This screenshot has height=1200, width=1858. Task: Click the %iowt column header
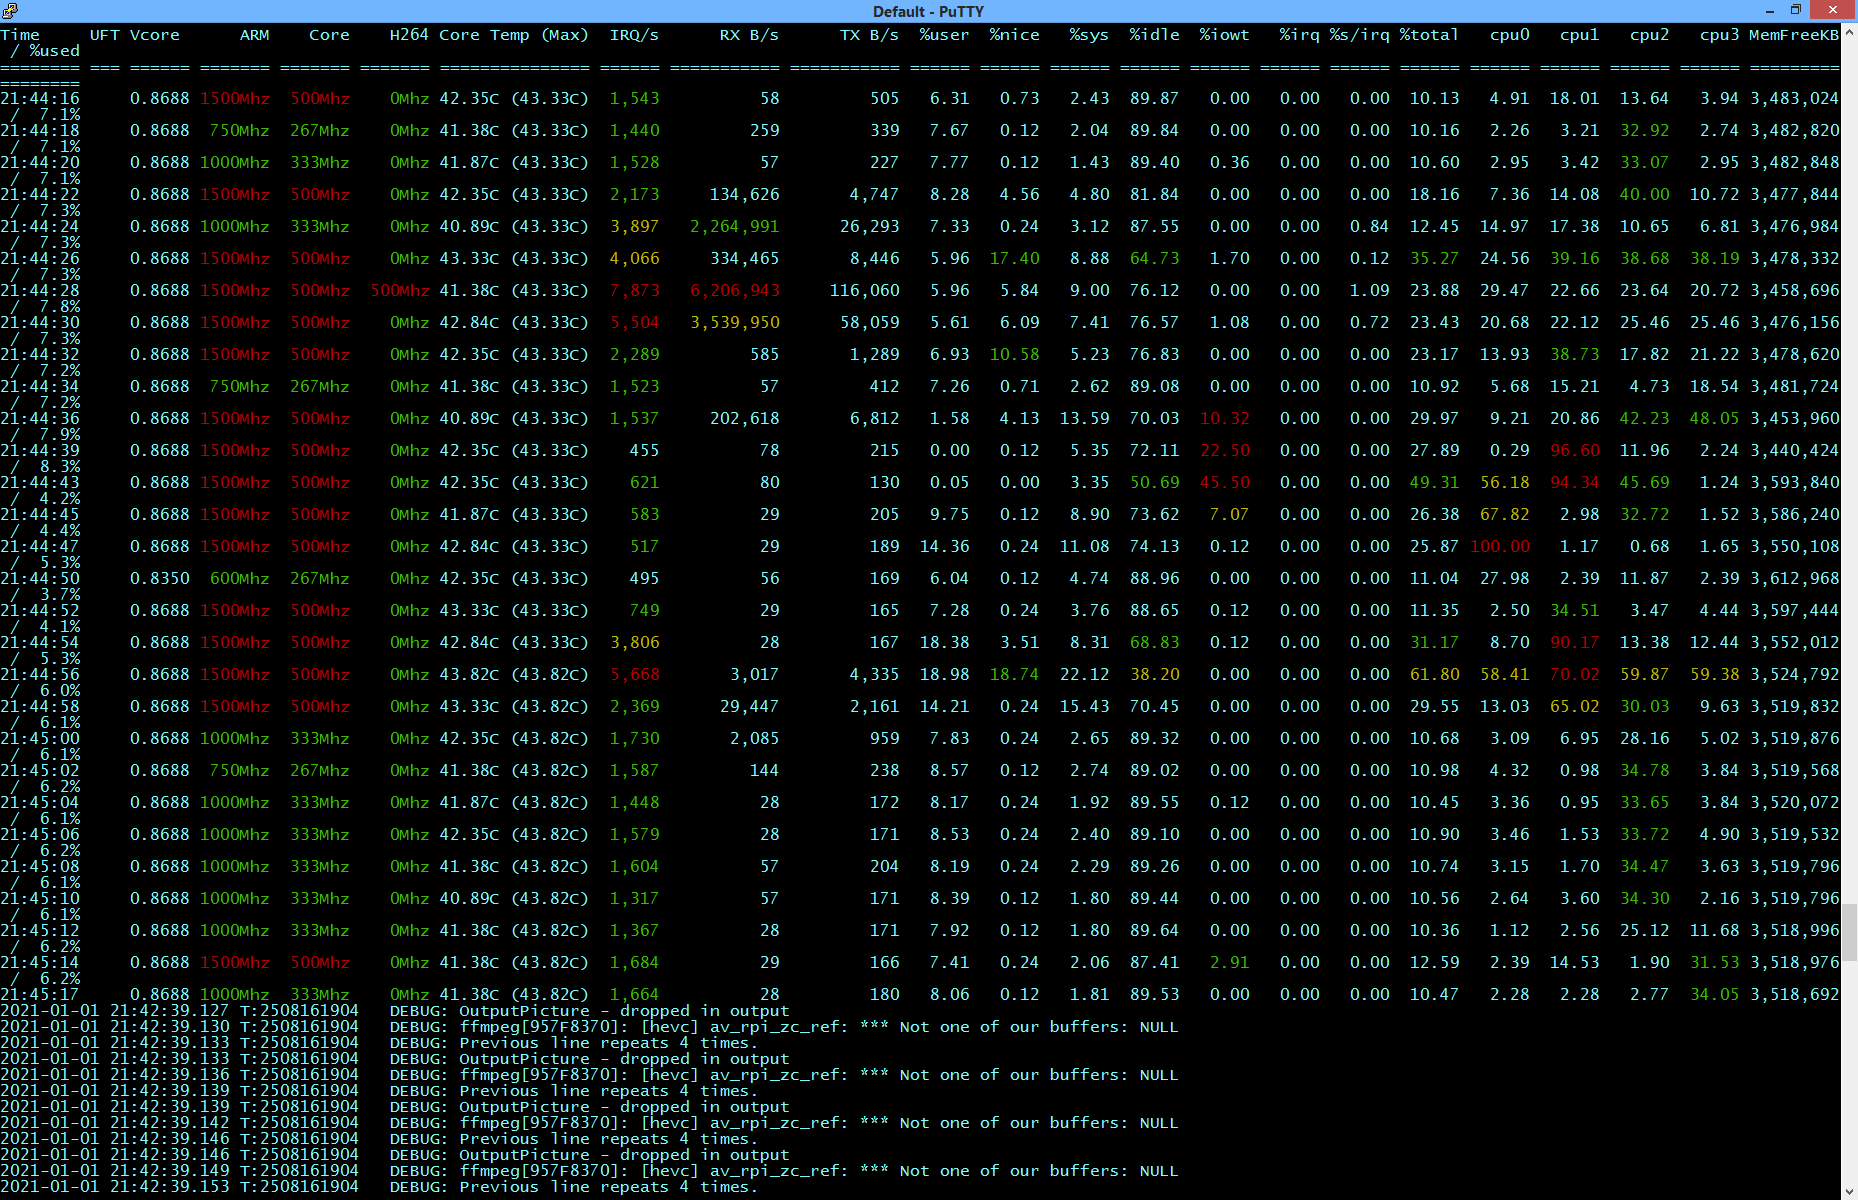pos(1224,35)
